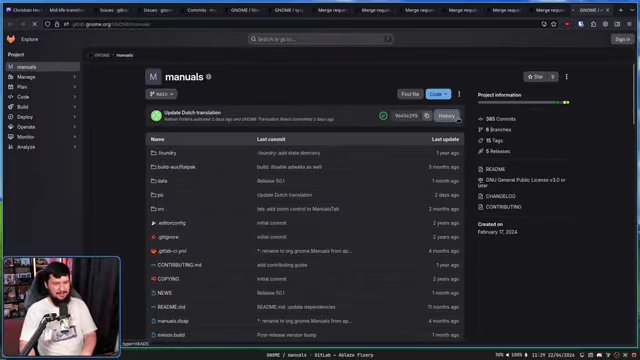List all tabs with the tab bar chevron
The height and width of the screenshot is (360, 640).
tap(633, 10)
